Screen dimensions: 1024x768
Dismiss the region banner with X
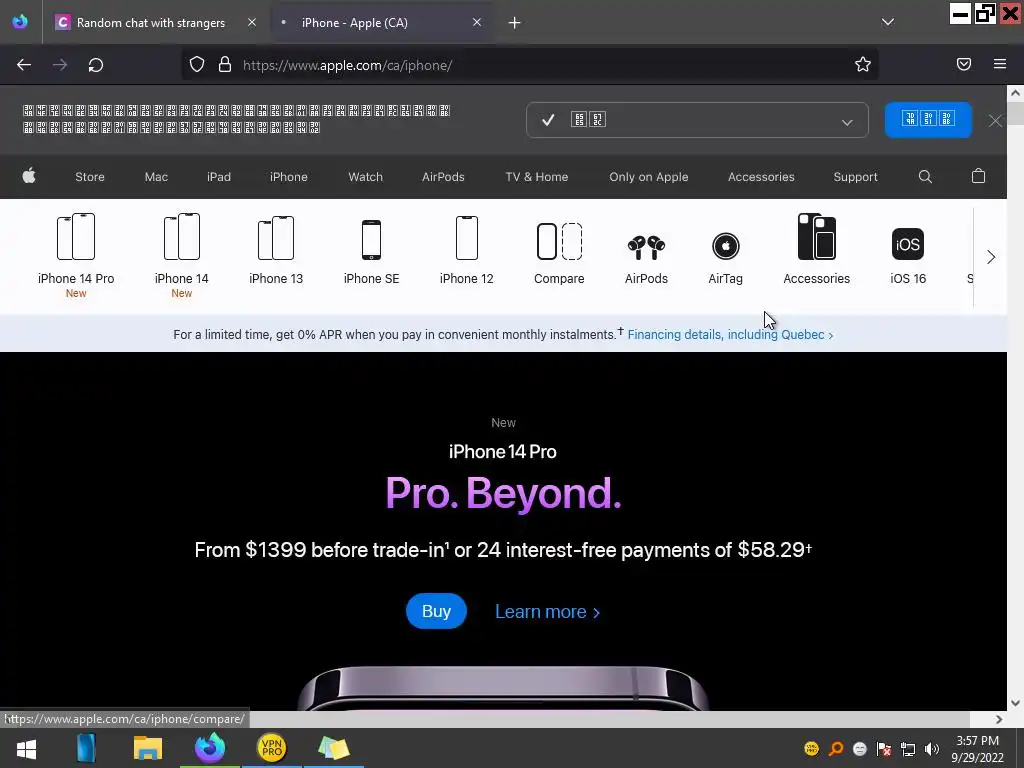995,121
